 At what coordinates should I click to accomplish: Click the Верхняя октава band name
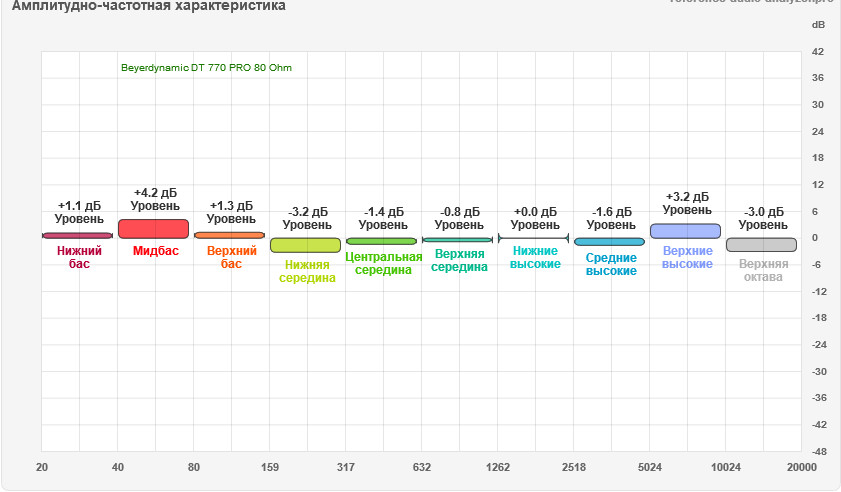pos(763,270)
